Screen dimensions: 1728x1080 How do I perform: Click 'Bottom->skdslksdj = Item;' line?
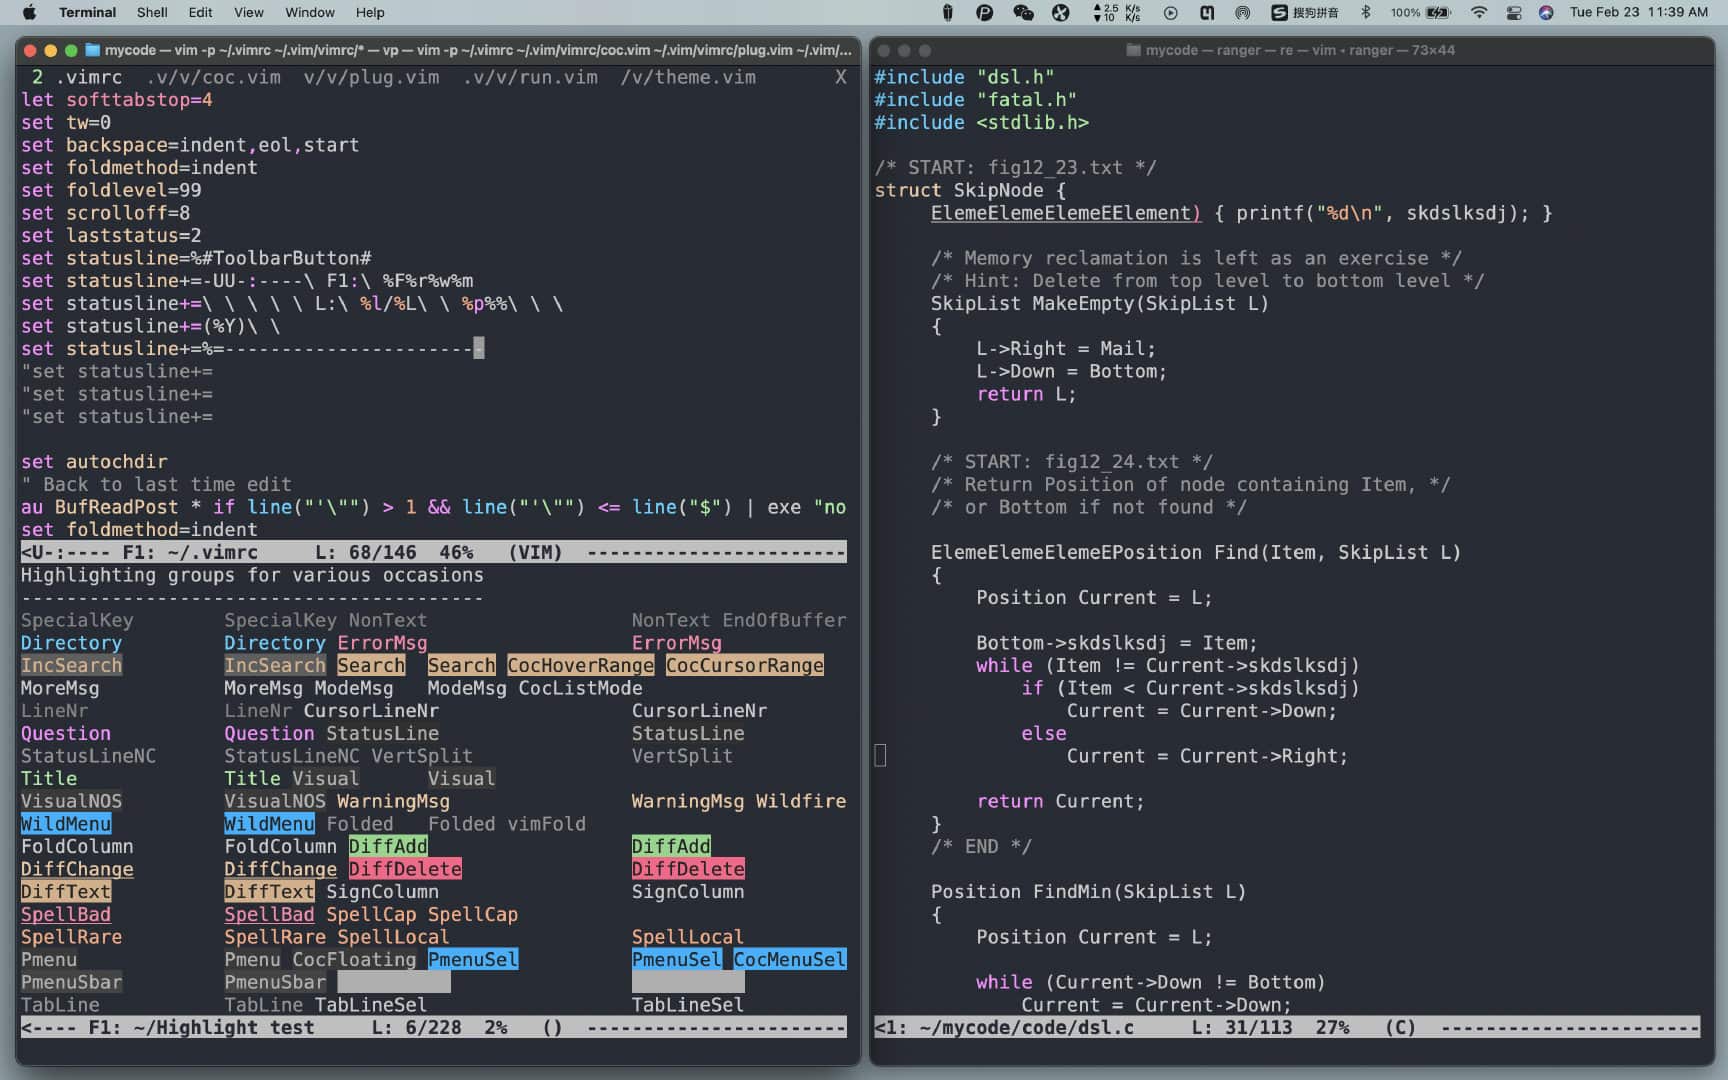(1117, 643)
